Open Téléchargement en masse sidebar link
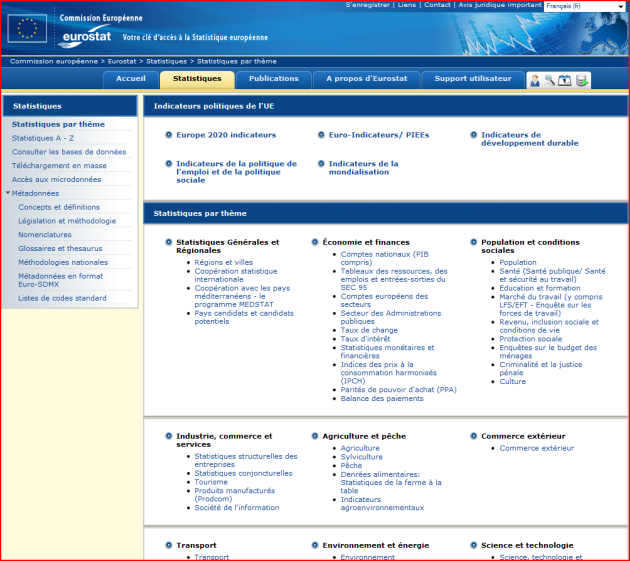The height and width of the screenshot is (561, 630). click(x=59, y=166)
